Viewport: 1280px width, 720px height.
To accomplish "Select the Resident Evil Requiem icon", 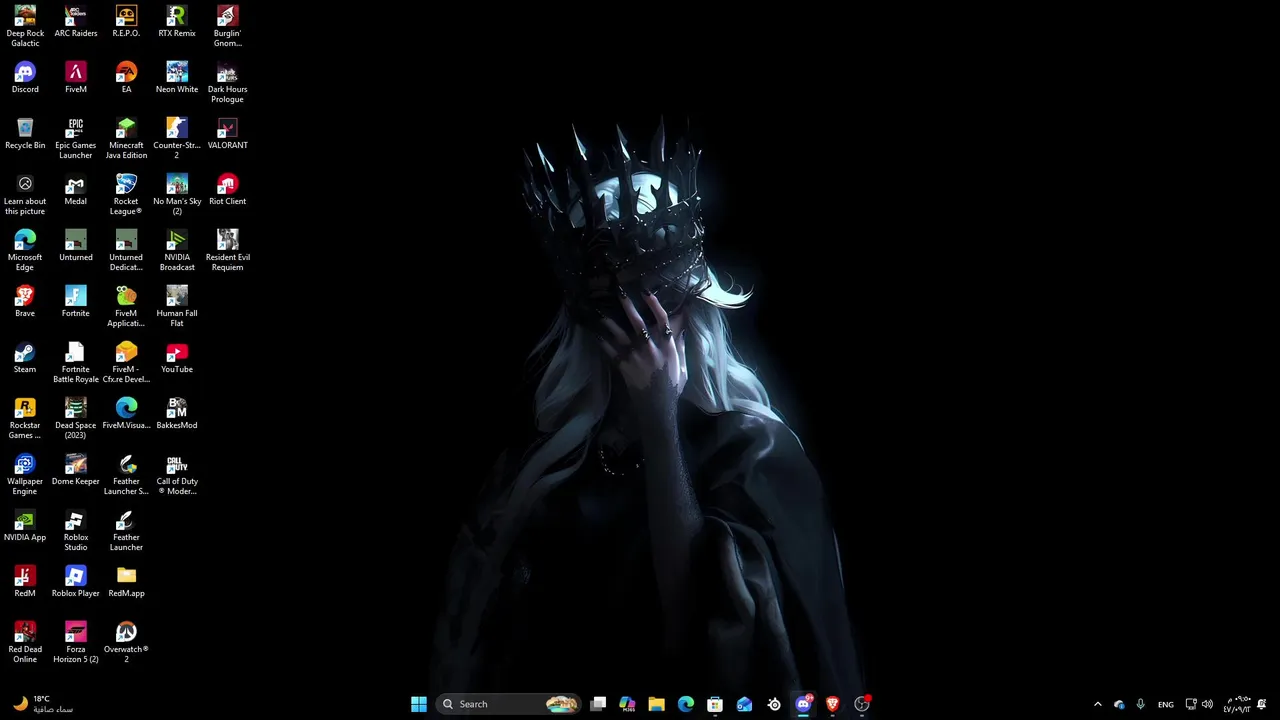I will point(227,250).
